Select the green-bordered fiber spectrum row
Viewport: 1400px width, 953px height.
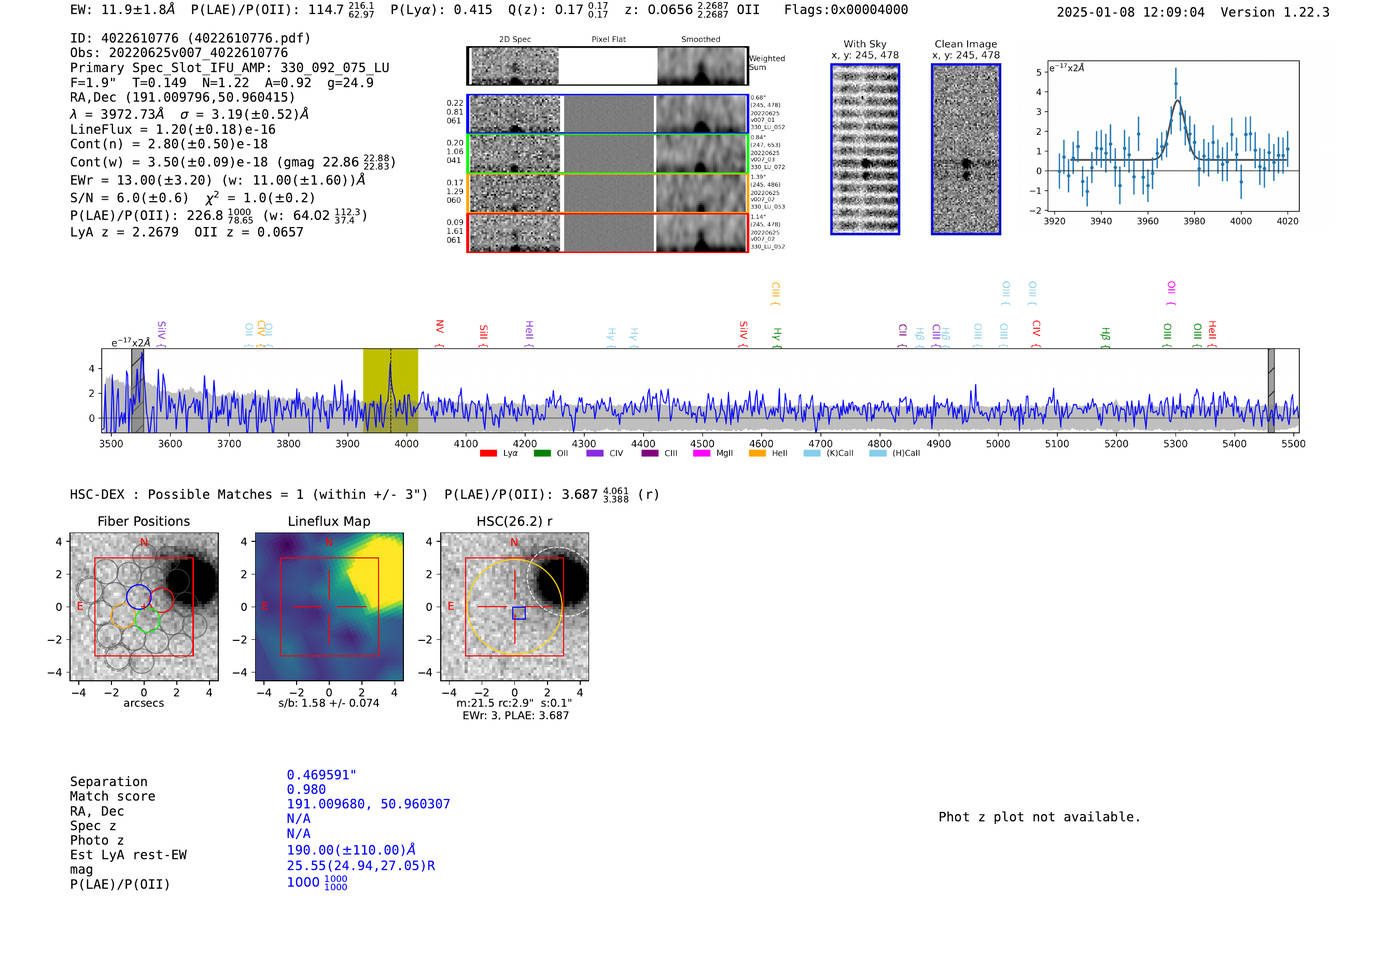tap(607, 154)
